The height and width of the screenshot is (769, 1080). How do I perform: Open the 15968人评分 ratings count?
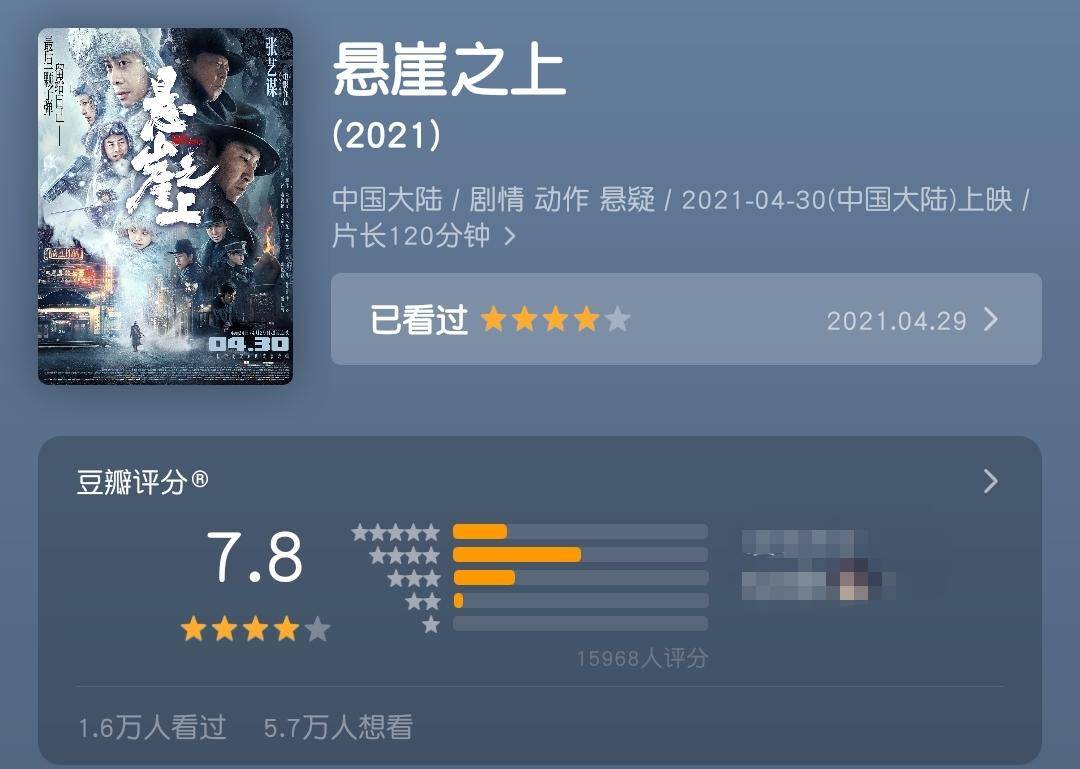(x=642, y=659)
